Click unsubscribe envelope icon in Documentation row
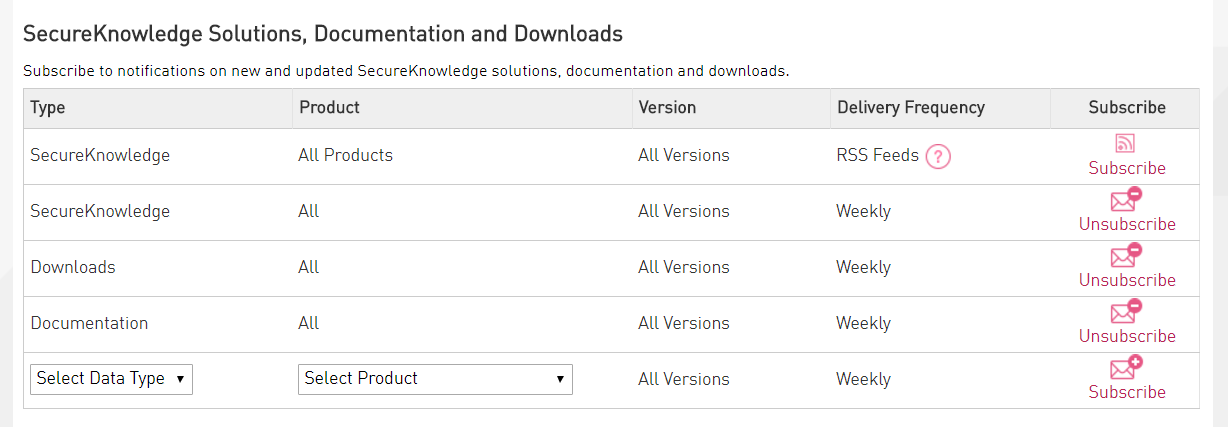1228x427 pixels. [x=1126, y=311]
